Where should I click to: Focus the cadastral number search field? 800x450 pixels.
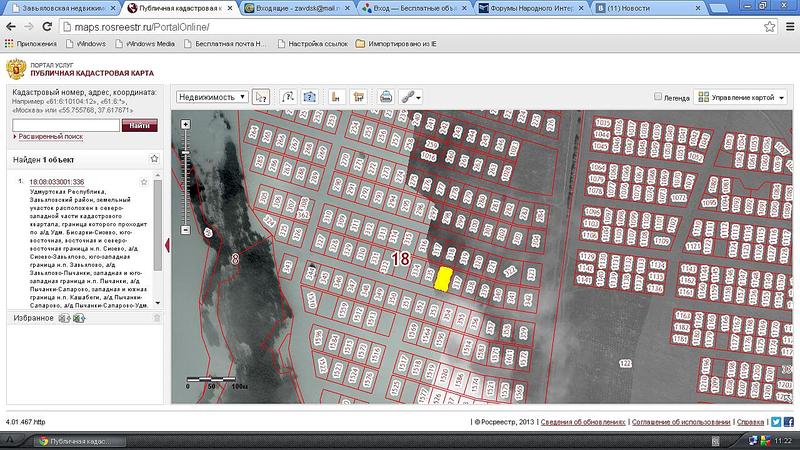click(66, 126)
